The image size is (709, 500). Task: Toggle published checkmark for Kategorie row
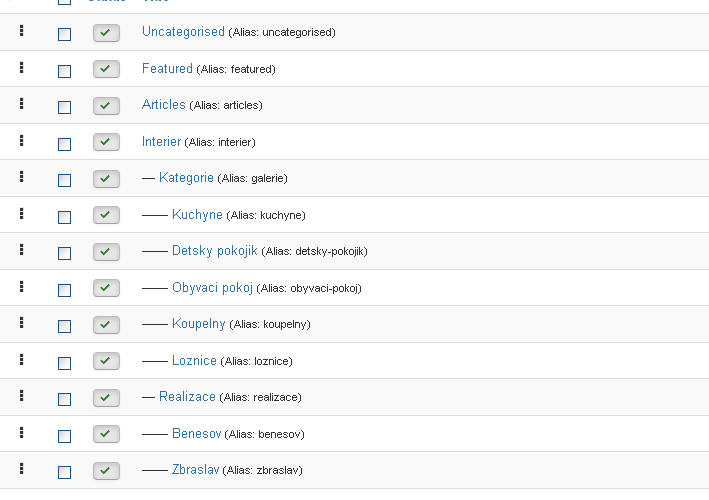[x=106, y=179]
